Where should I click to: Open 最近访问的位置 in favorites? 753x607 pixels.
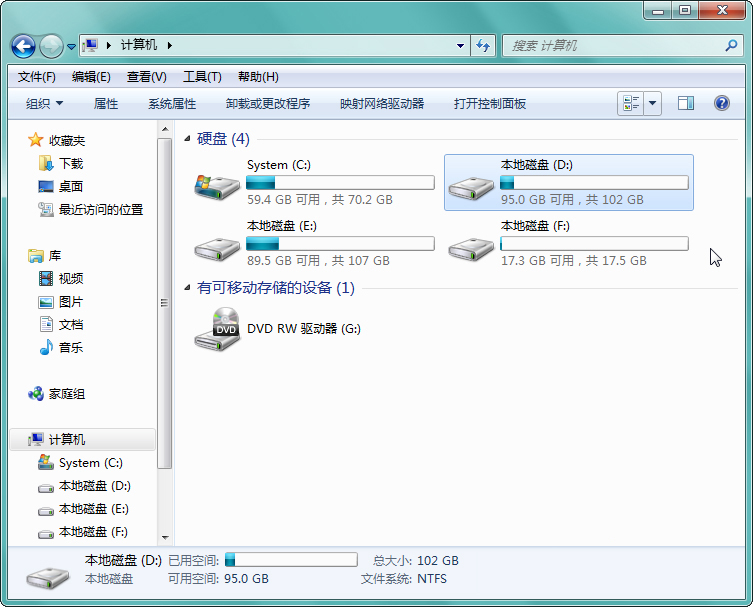pos(91,209)
